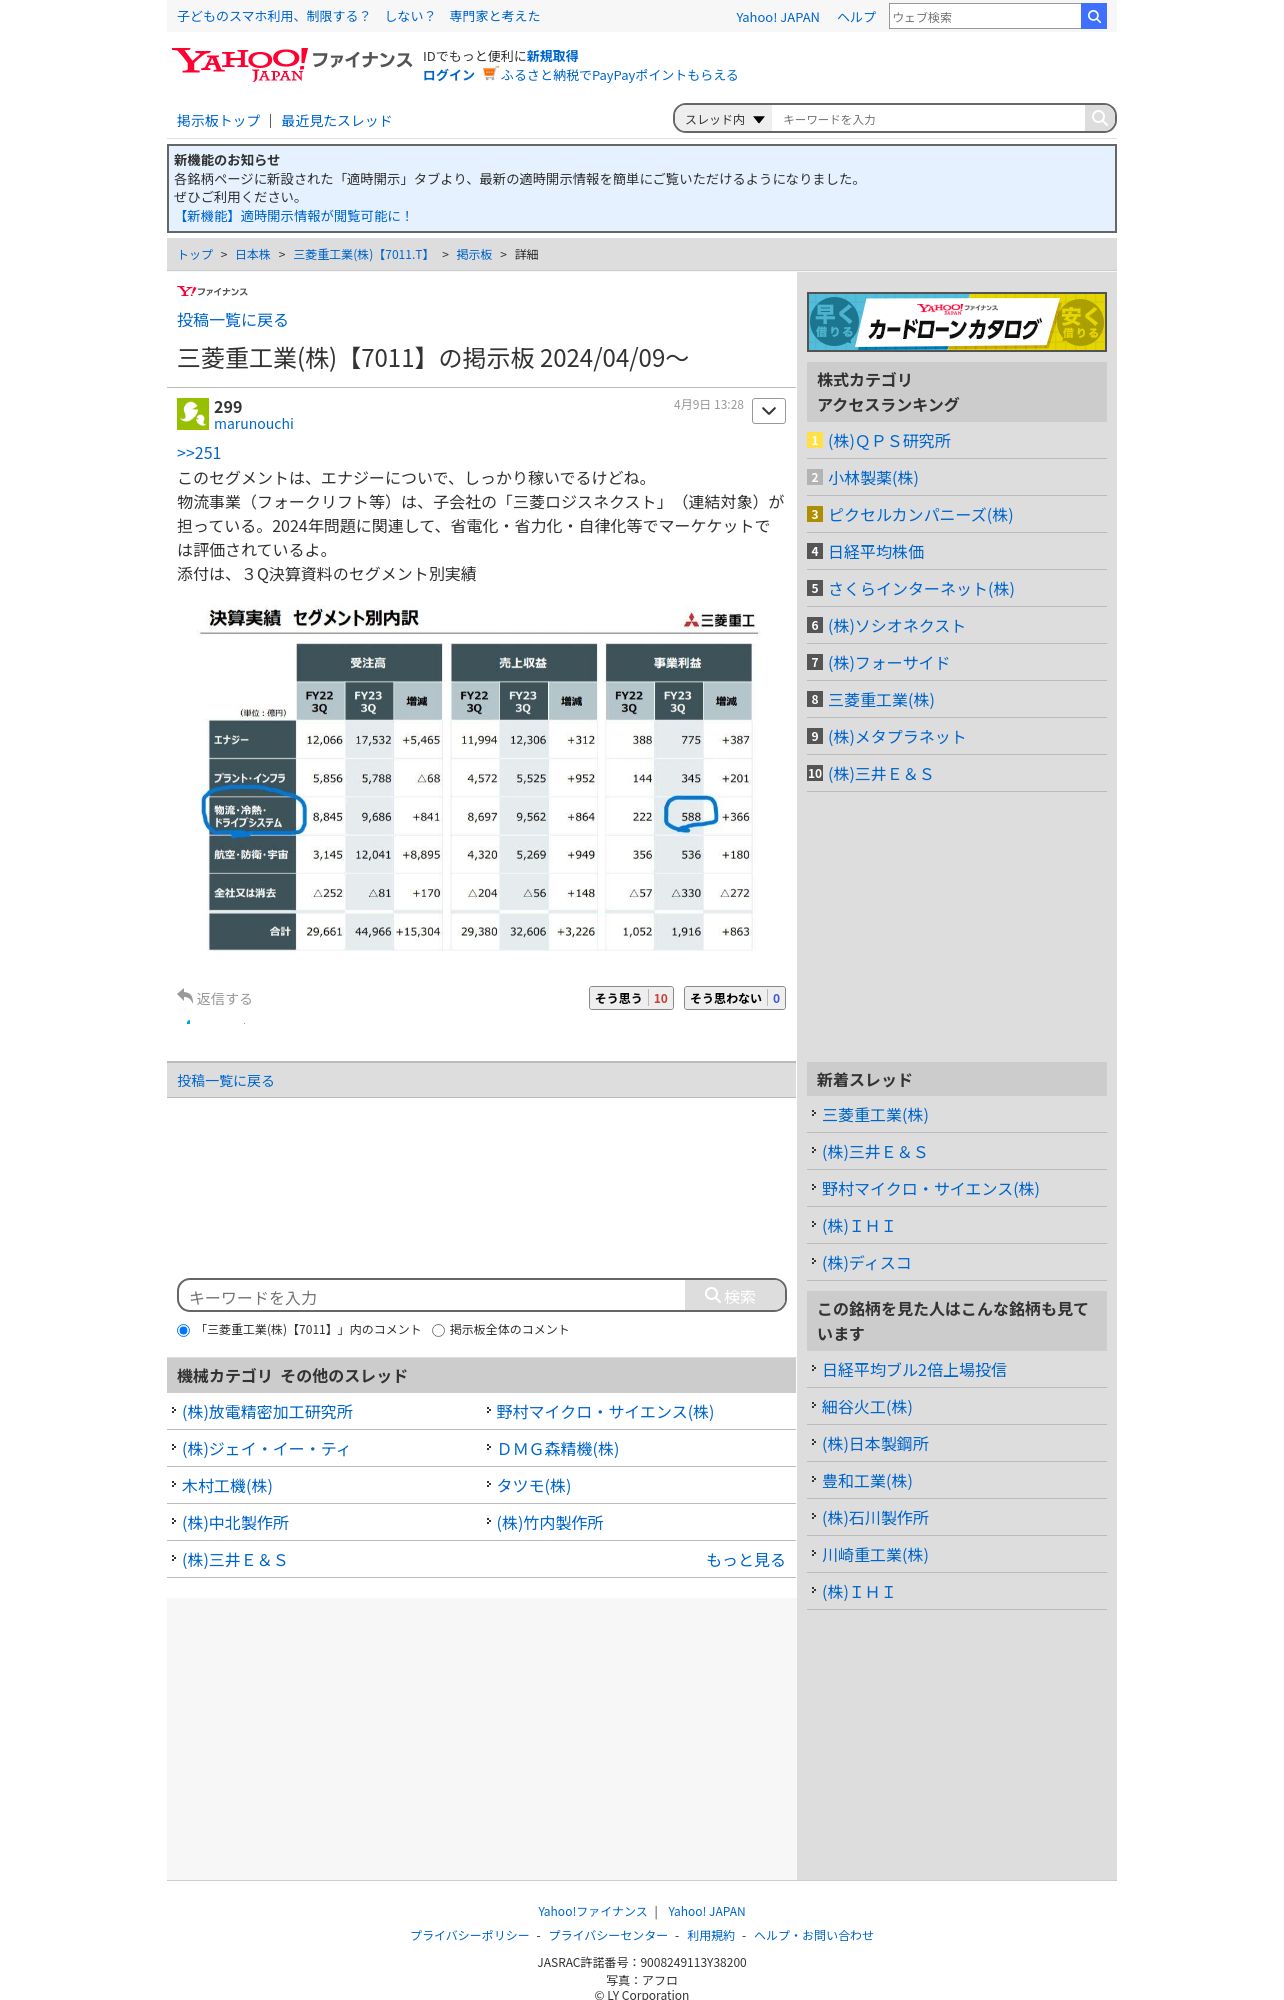This screenshot has width=1284, height=2000.
Task: Open 日経平均株価 ranking entry
Action: [x=876, y=552]
